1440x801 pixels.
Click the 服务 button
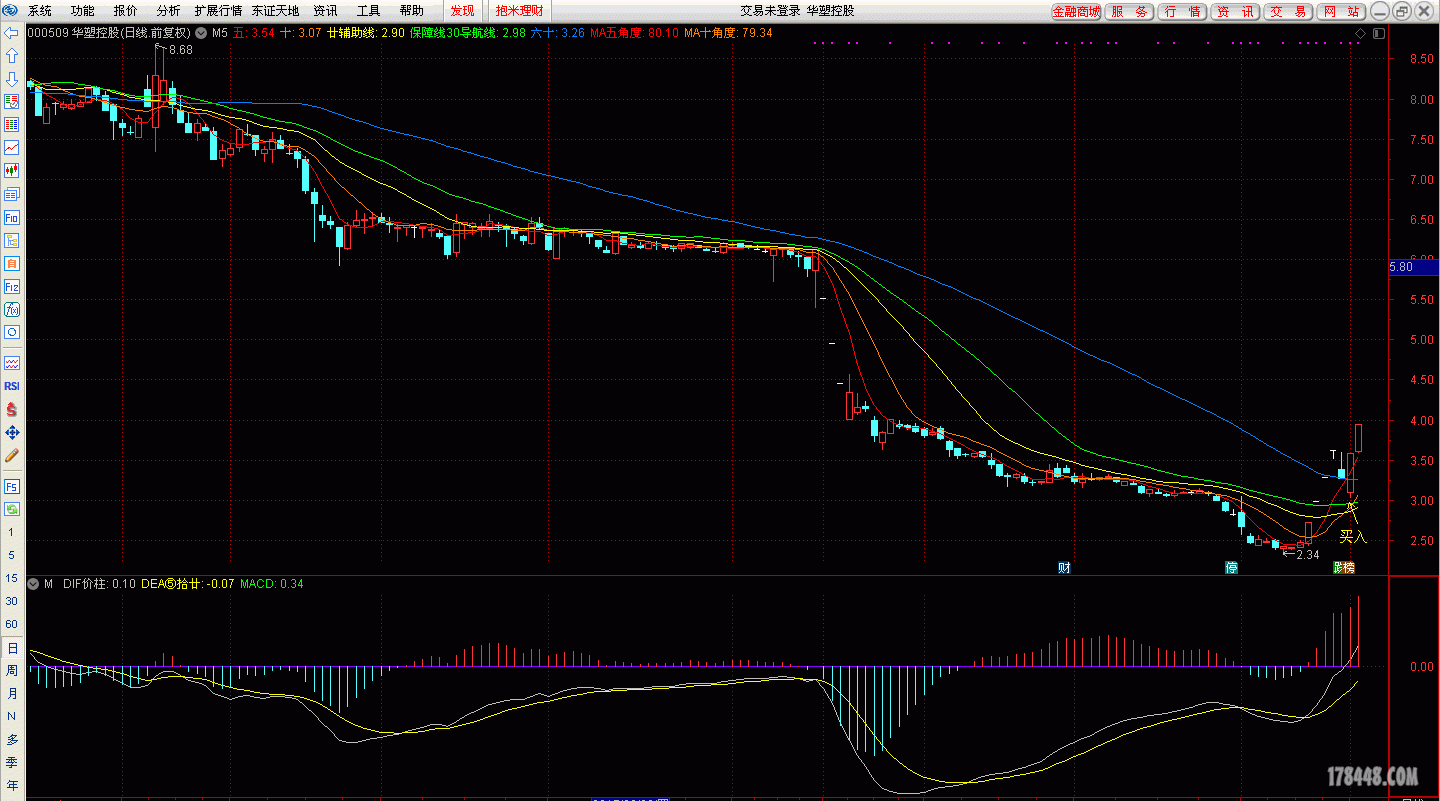coord(1129,12)
